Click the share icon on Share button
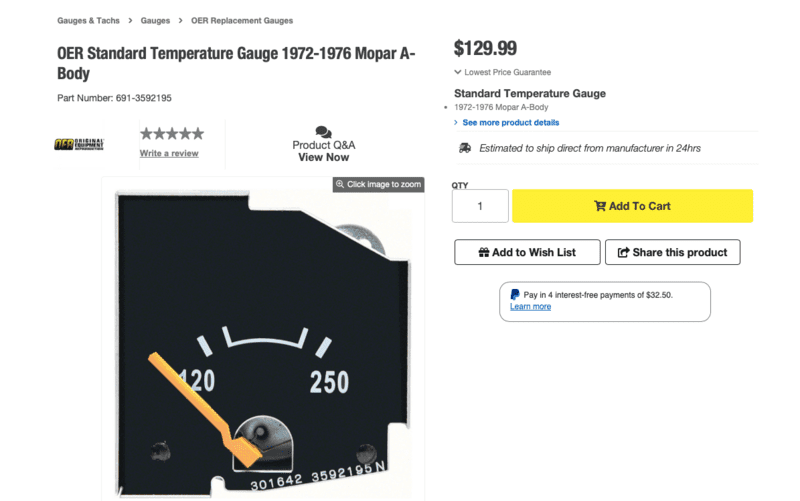 (x=624, y=252)
